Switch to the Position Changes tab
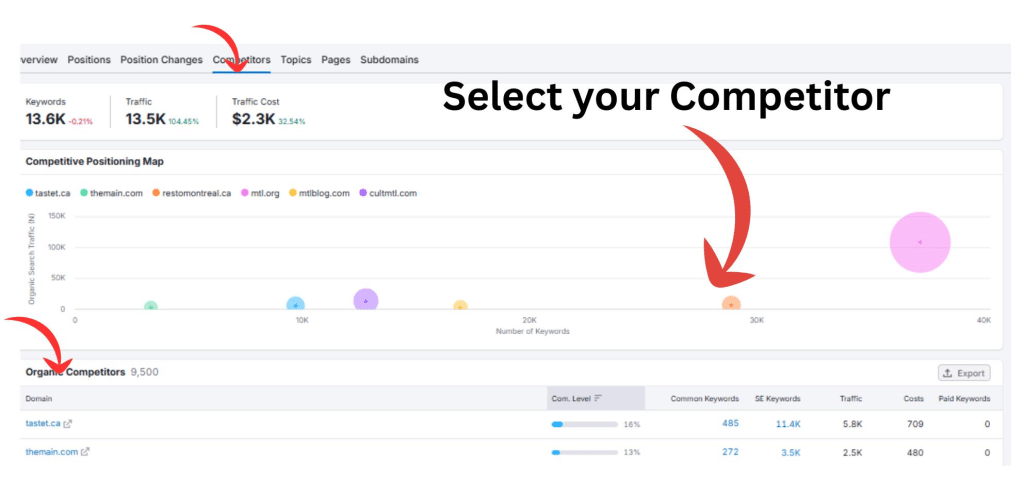This screenshot has width=1024, height=493. 161,60
